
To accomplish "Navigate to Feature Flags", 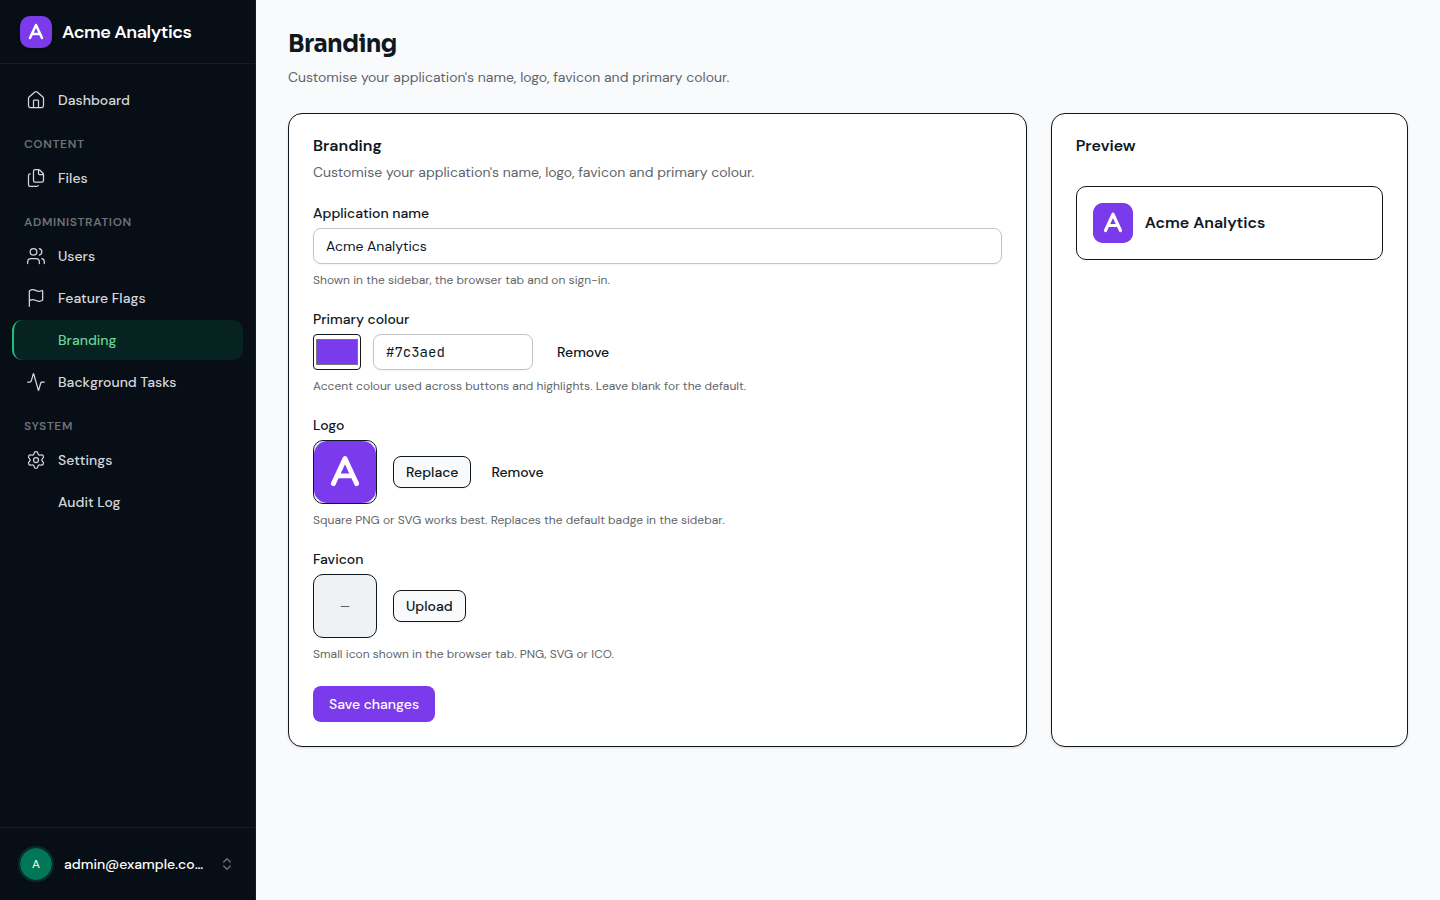I will point(128,298).
